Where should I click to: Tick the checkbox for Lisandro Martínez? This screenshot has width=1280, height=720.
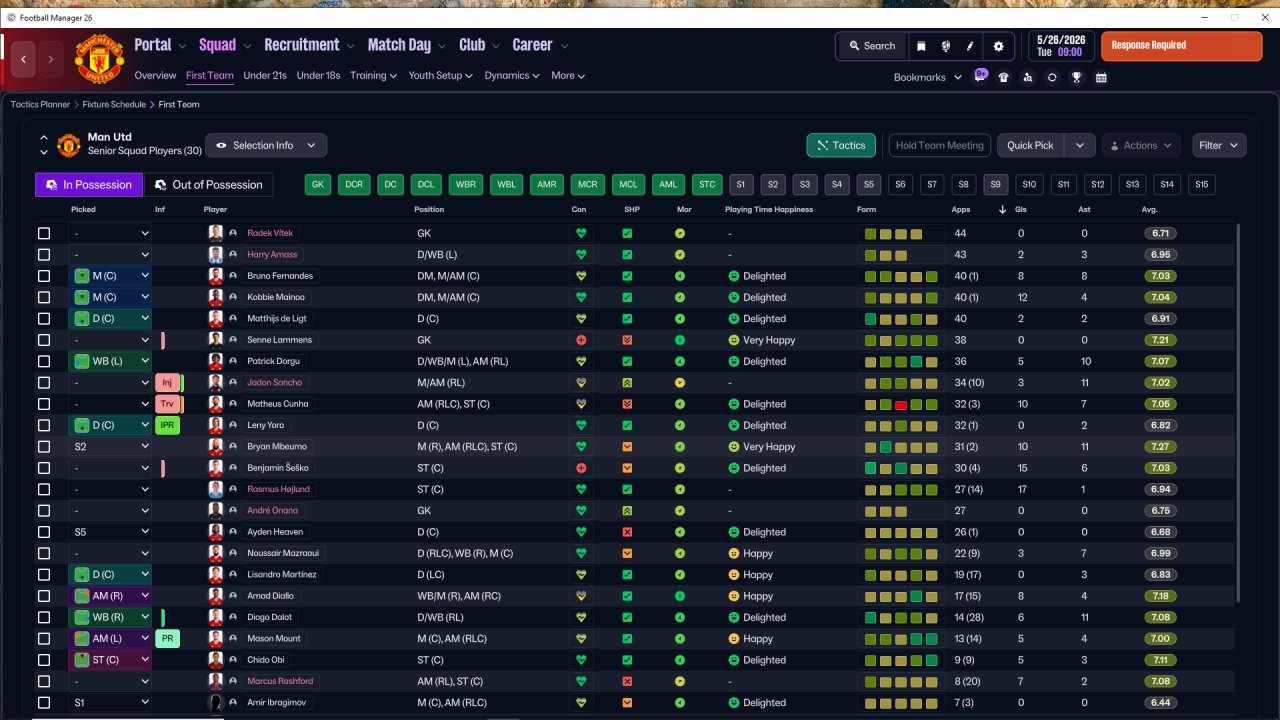pyautogui.click(x=44, y=575)
